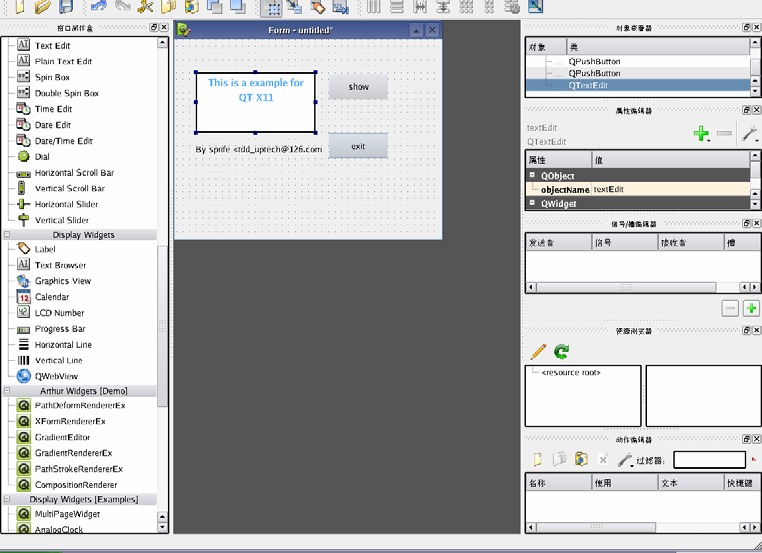Click the pencil edit resources icon
This screenshot has width=762, height=553.
point(538,352)
